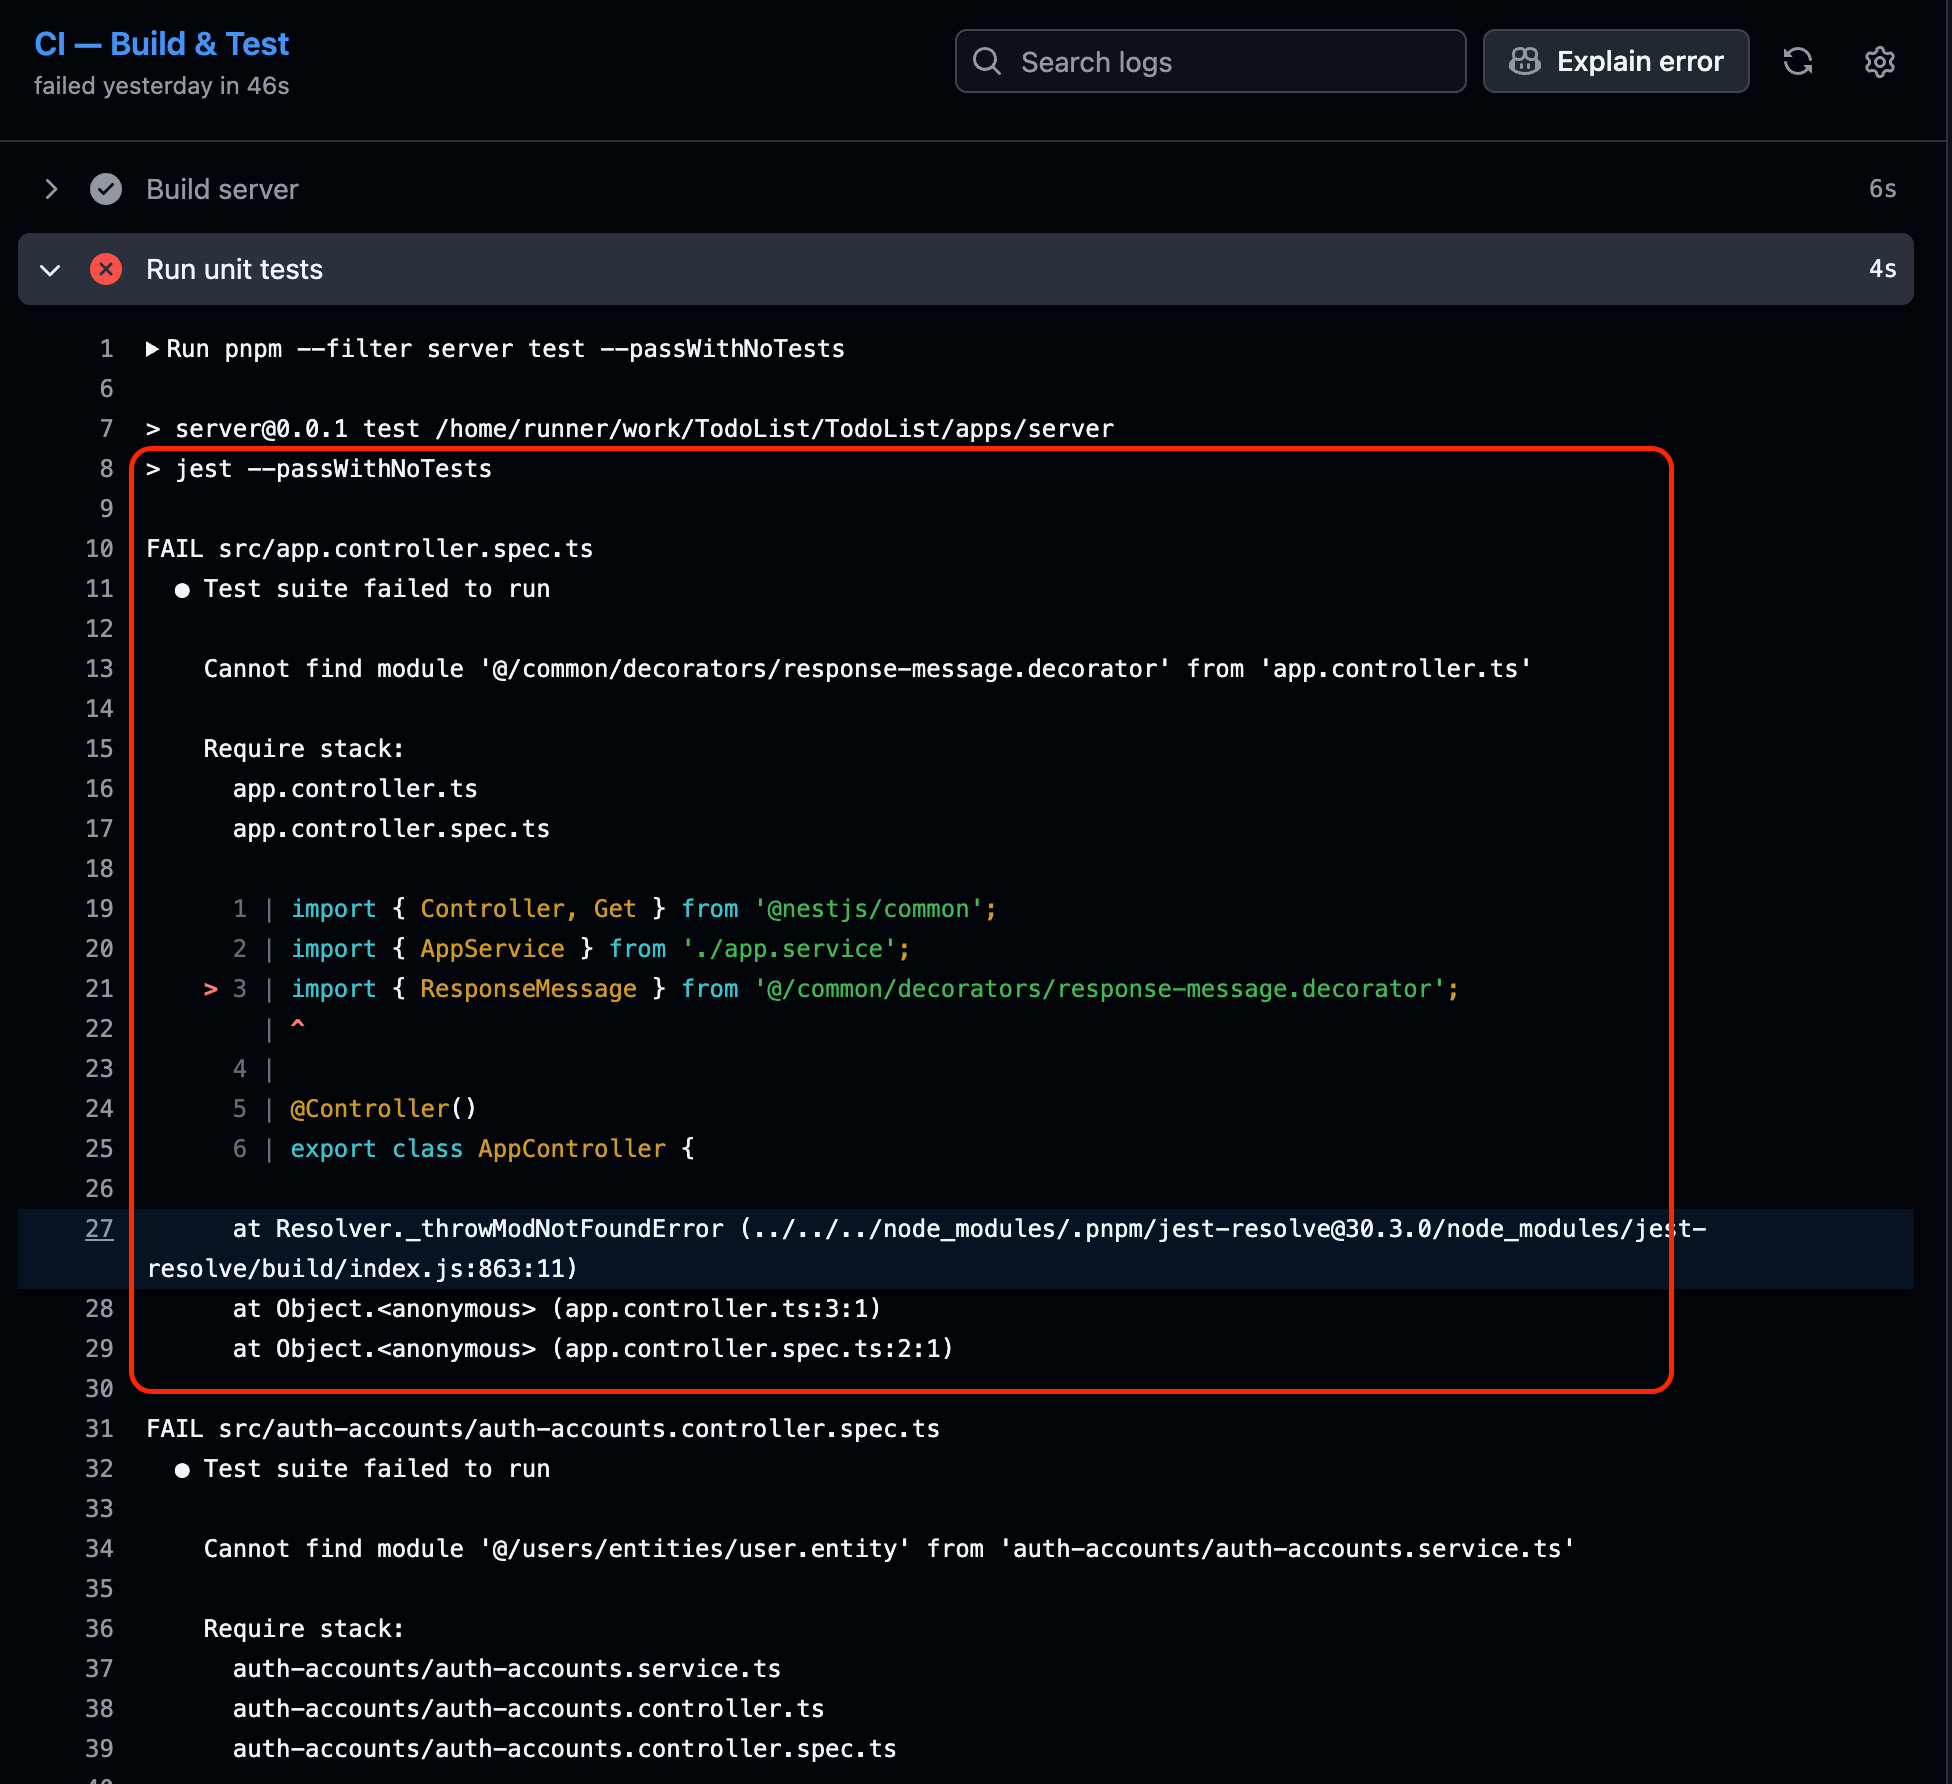Click the 'export class AppController' code line
This screenshot has width=1952, height=1784.
tap(463, 1149)
